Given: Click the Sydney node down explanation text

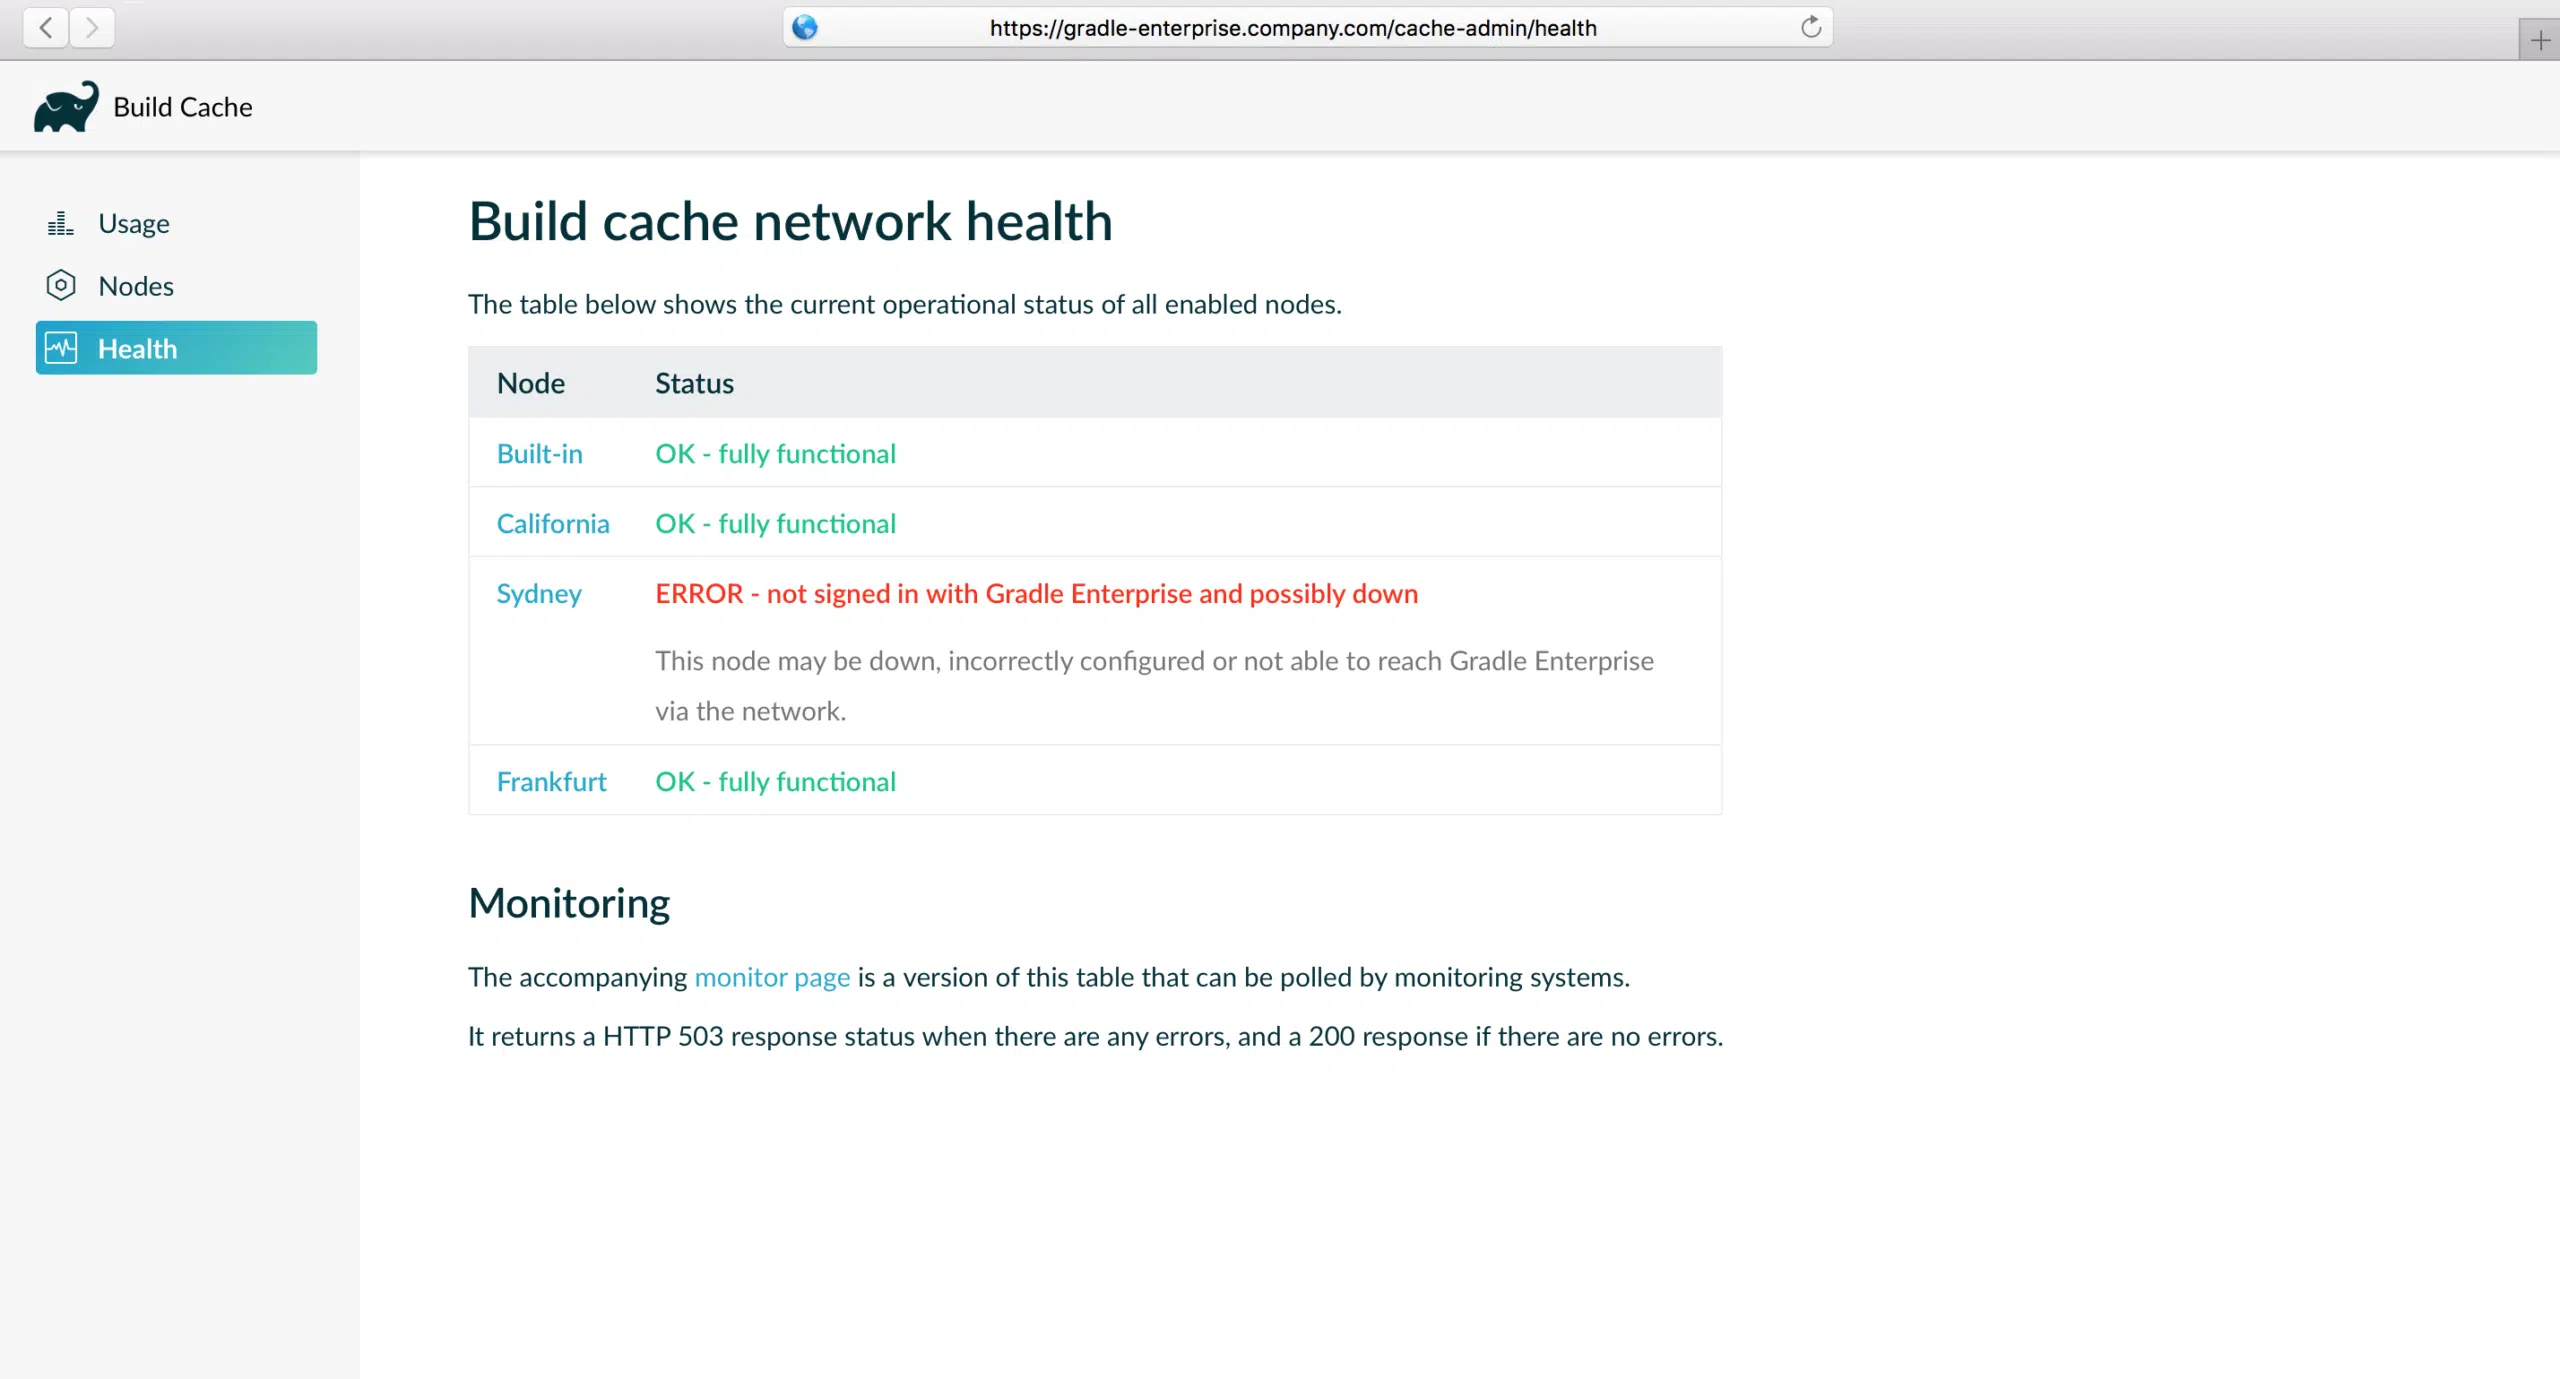Looking at the screenshot, I should point(1154,686).
